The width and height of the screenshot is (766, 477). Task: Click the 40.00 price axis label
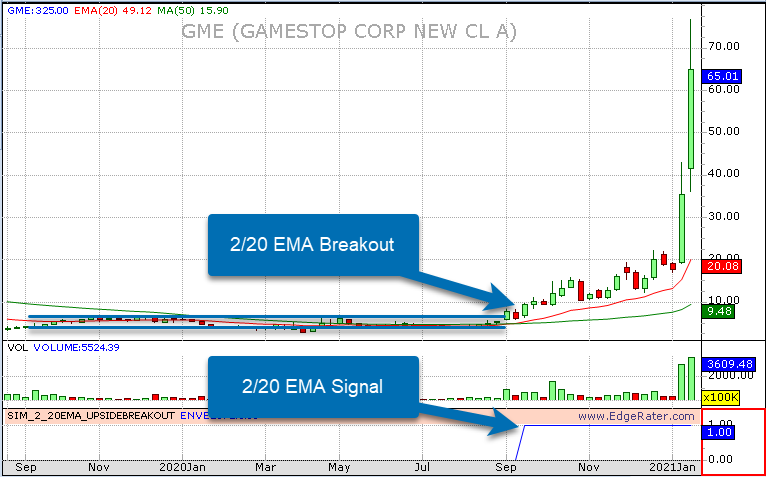point(723,173)
